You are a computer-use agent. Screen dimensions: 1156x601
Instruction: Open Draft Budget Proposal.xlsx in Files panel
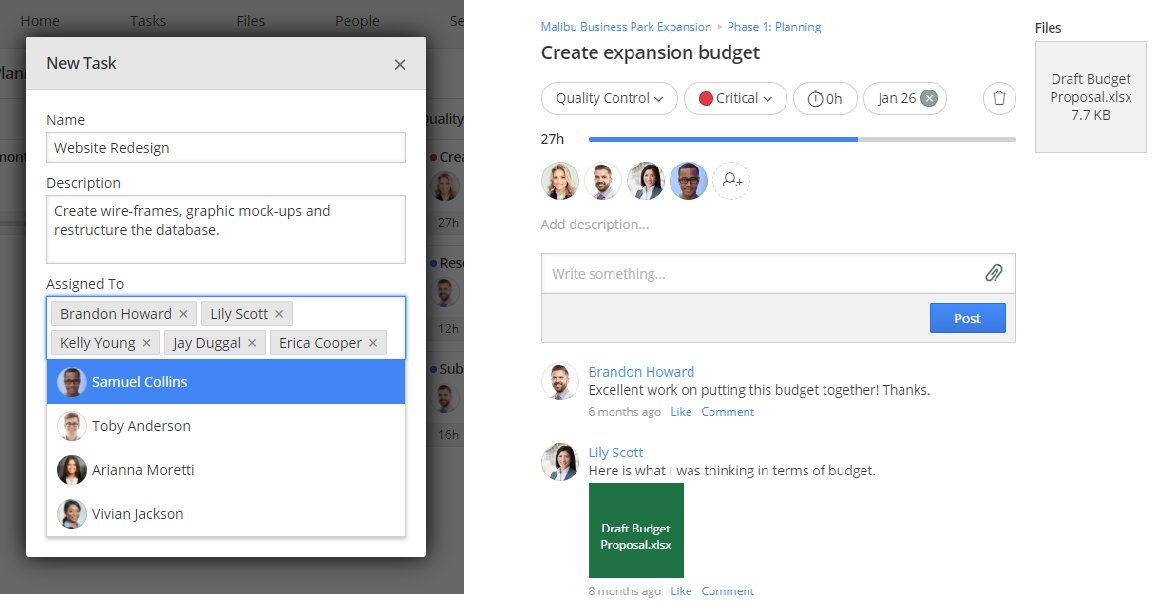coord(1090,97)
